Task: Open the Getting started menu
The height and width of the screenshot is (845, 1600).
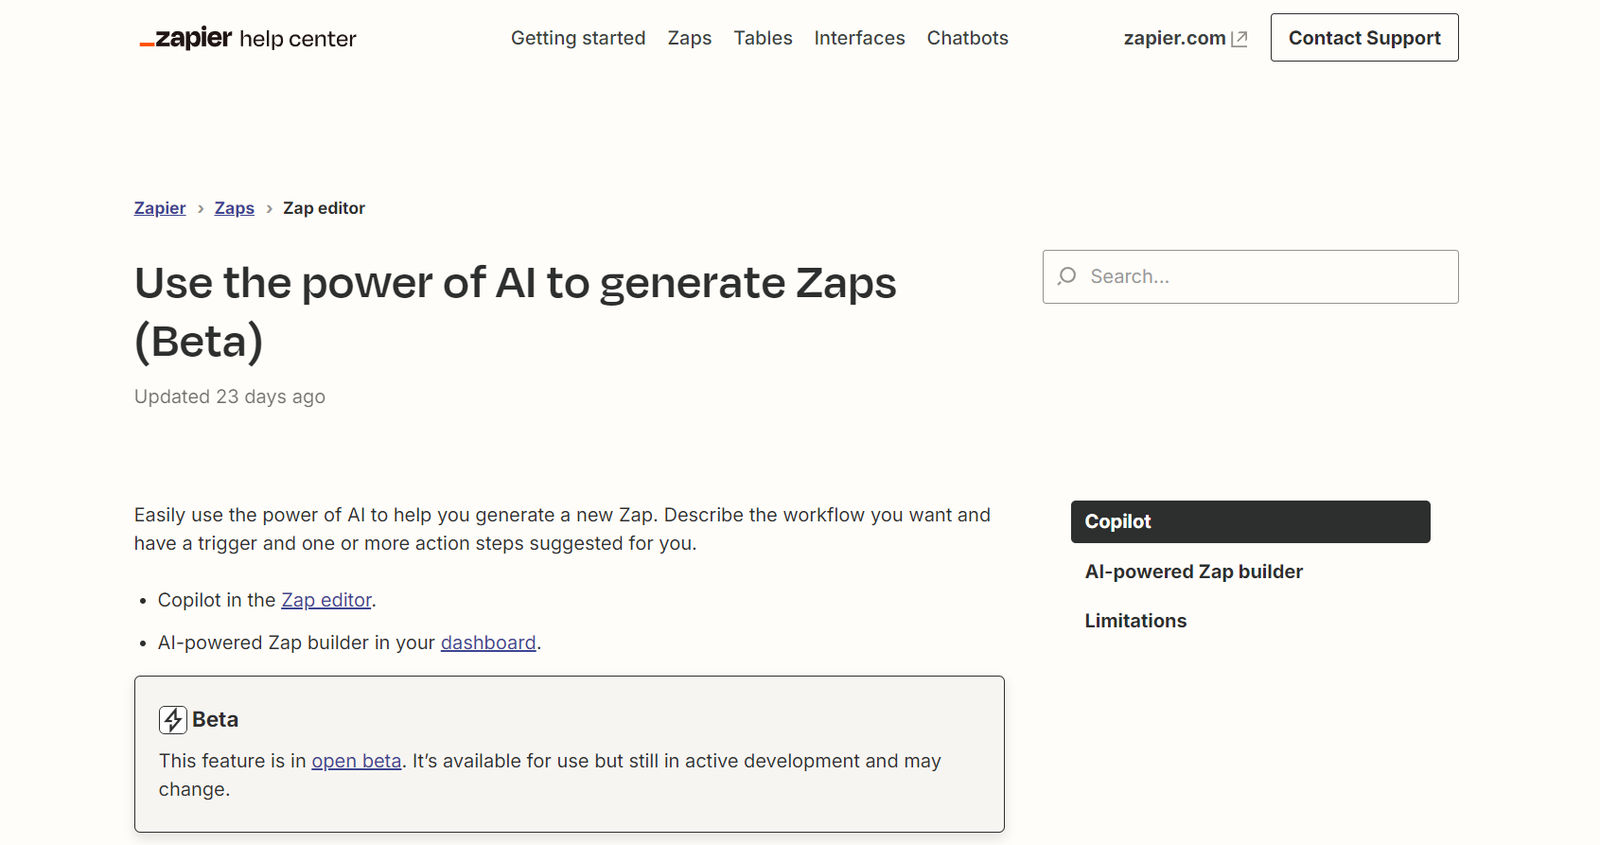Action: (x=578, y=38)
